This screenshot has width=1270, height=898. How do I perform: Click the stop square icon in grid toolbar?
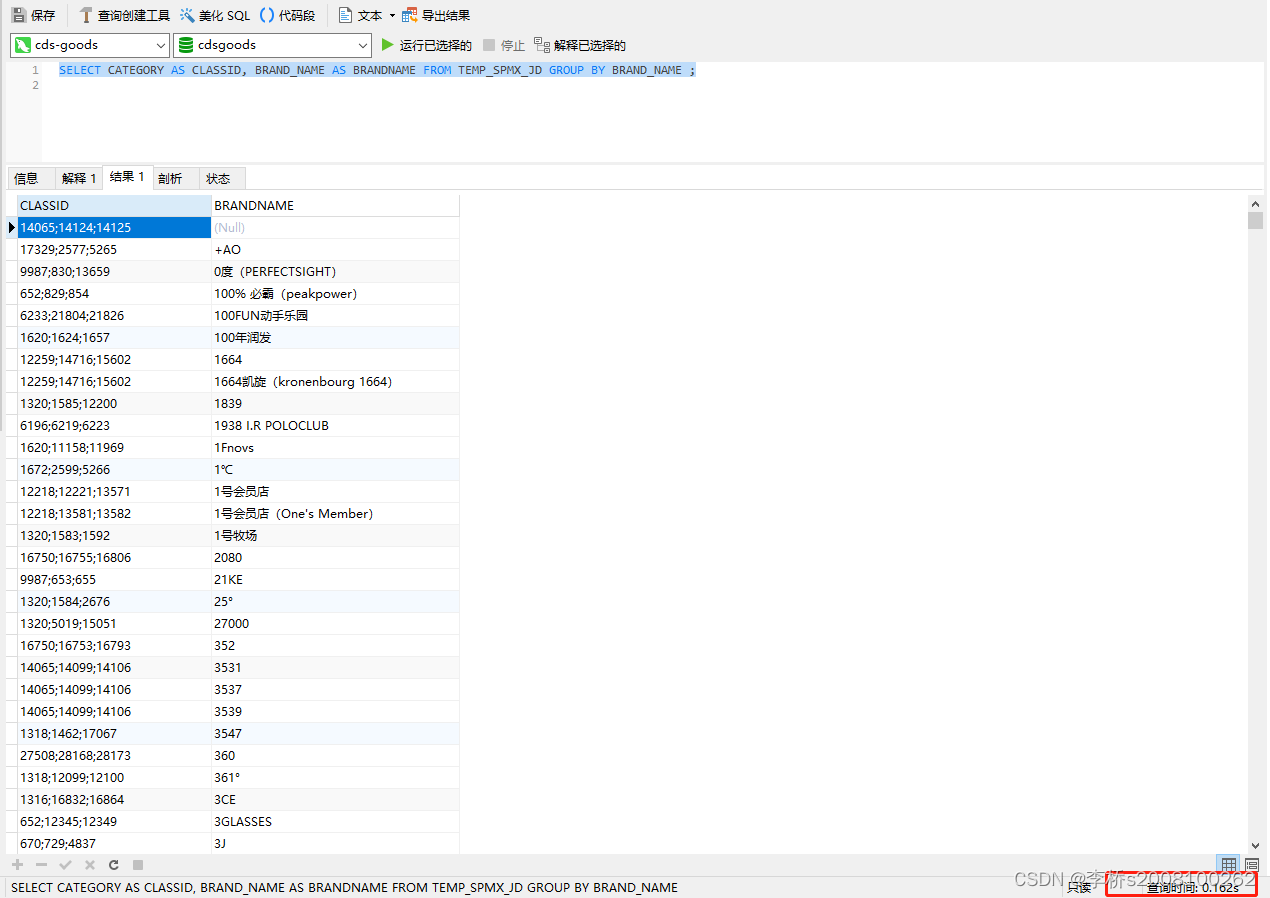[x=138, y=864]
